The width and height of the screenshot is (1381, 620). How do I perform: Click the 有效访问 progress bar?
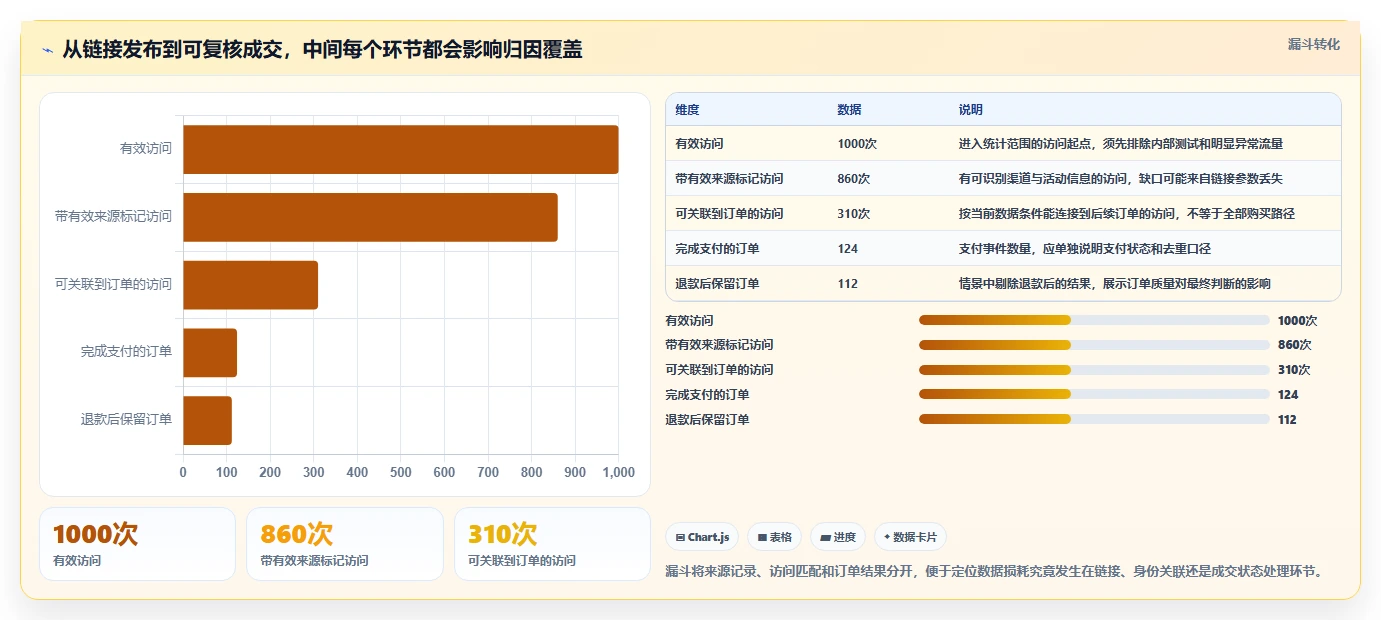point(1094,320)
